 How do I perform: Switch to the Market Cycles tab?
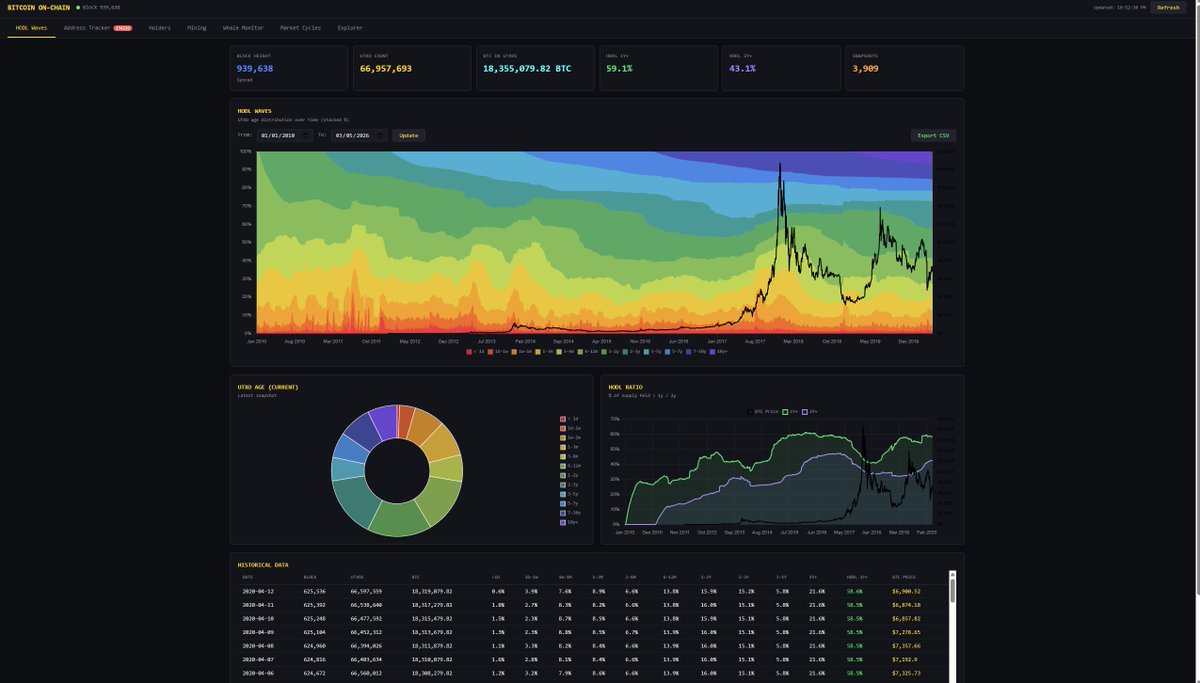pos(301,28)
